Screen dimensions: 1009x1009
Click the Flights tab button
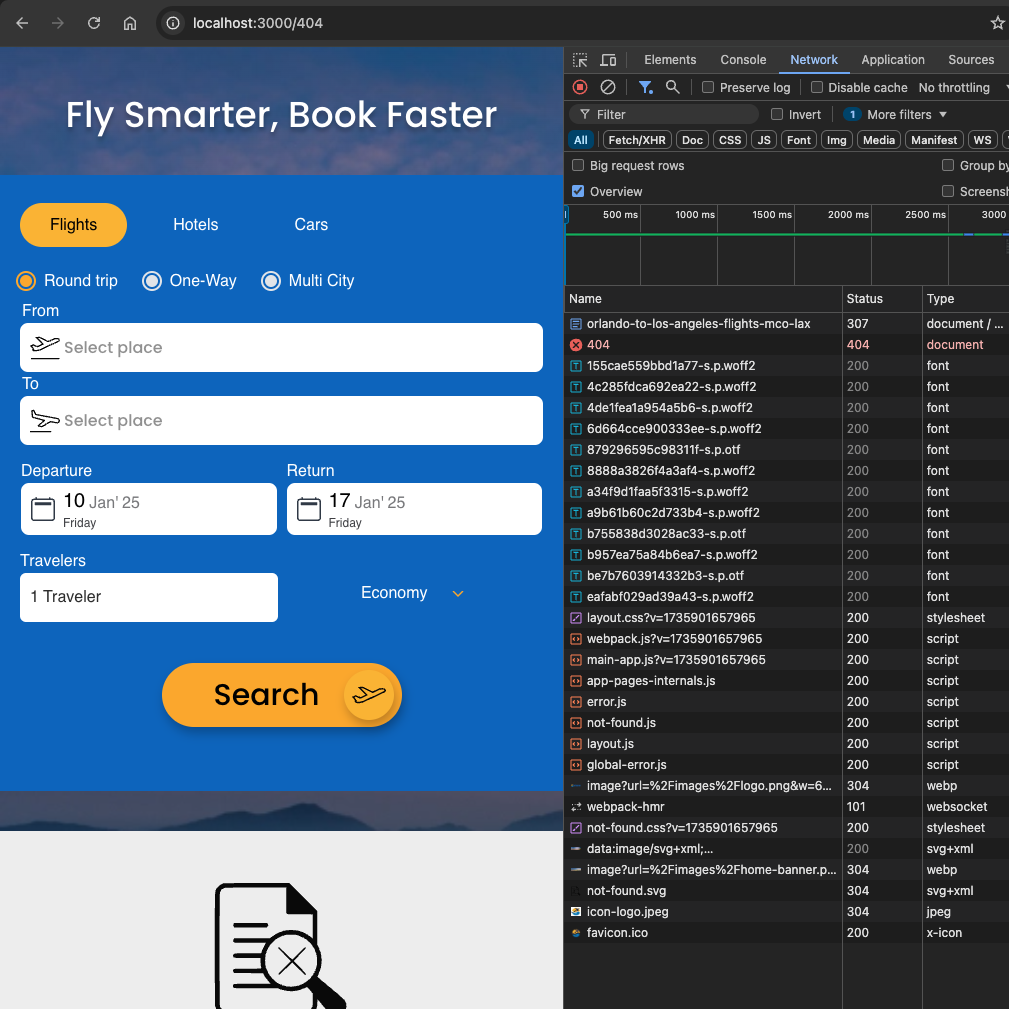[x=73, y=225]
